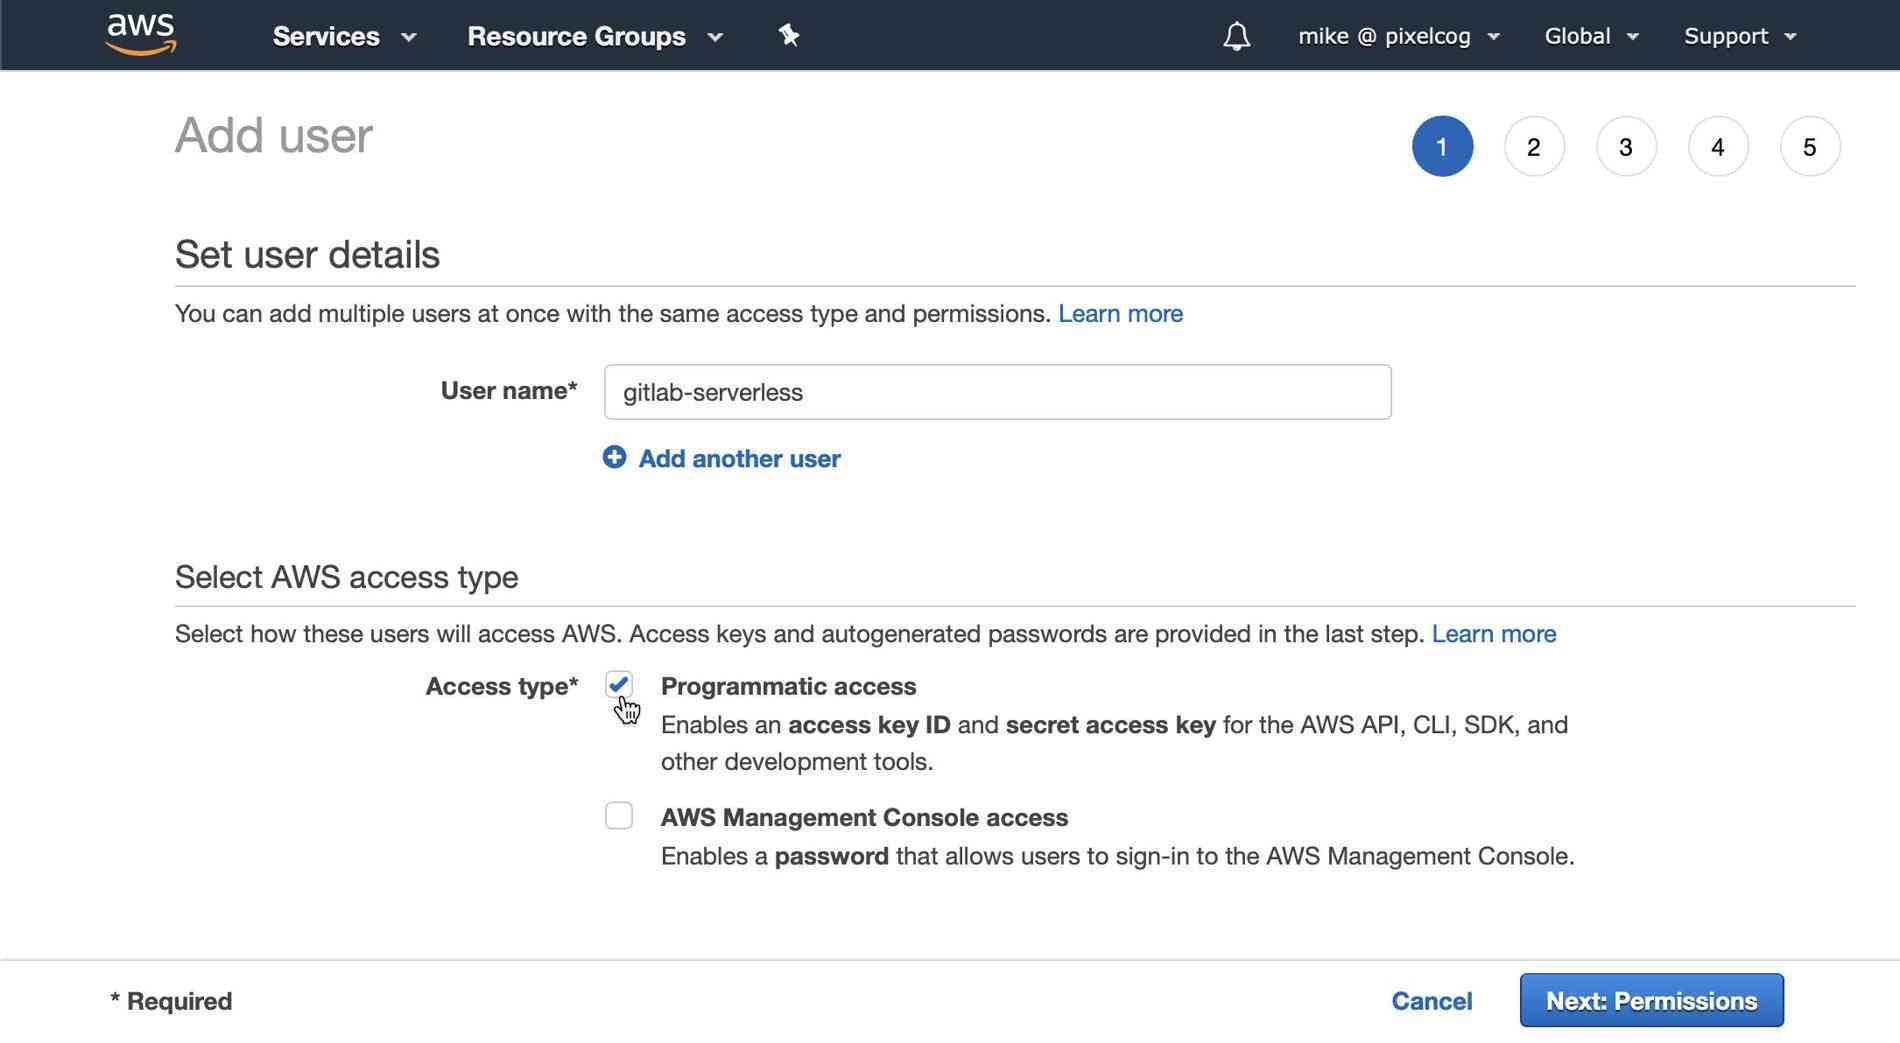1900x1043 pixels.
Task: Click the pin shortcut icon
Action: coord(789,36)
